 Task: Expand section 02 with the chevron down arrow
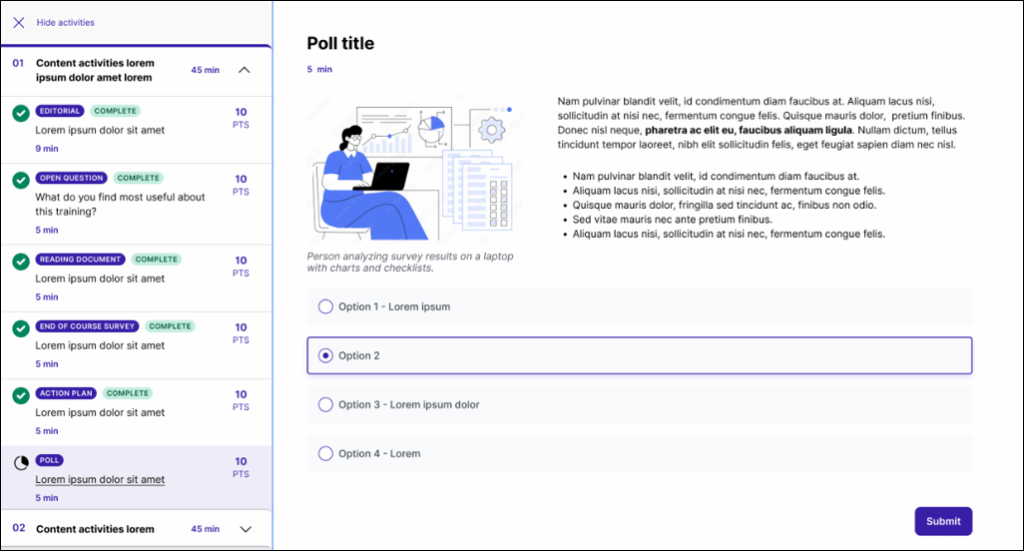(246, 529)
